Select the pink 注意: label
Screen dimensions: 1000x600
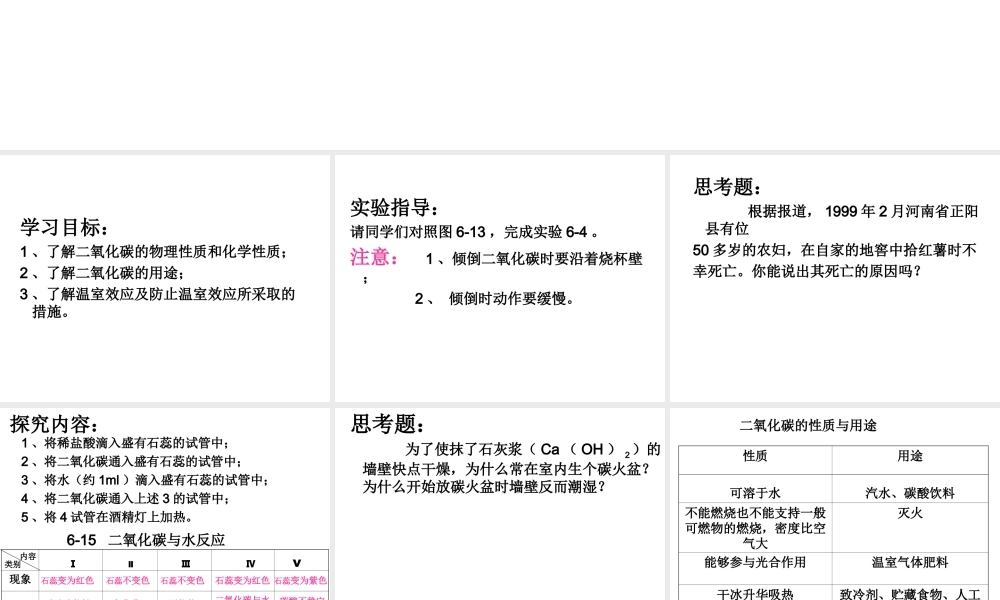375,257
